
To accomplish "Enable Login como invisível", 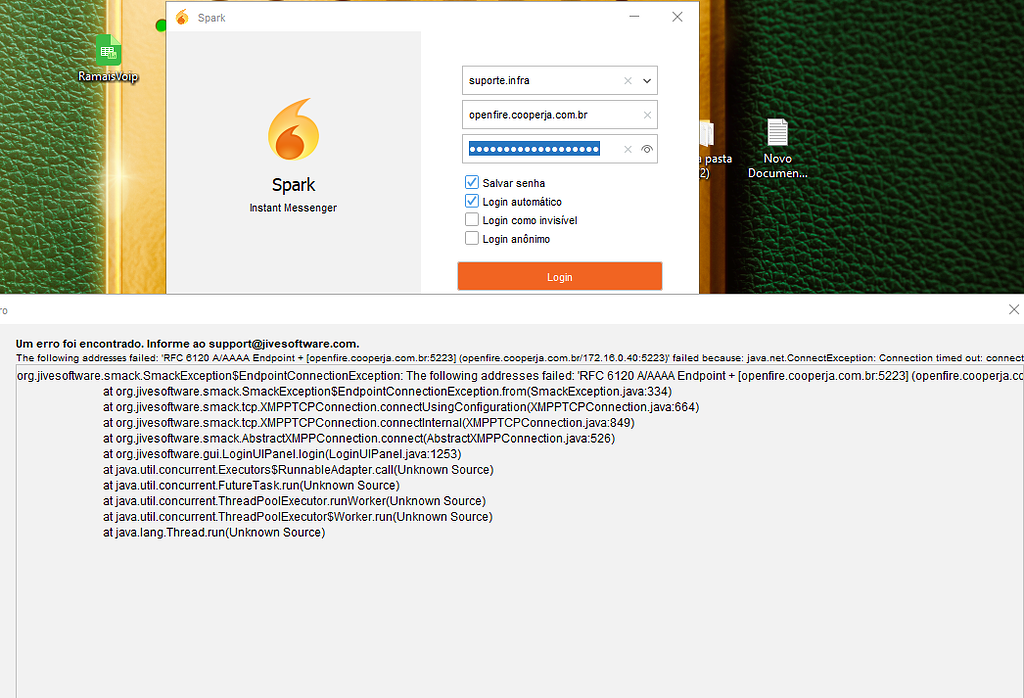I will 471,219.
